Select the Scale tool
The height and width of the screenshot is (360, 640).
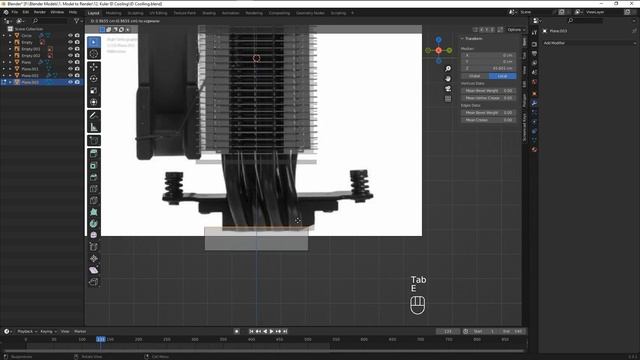click(x=94, y=91)
